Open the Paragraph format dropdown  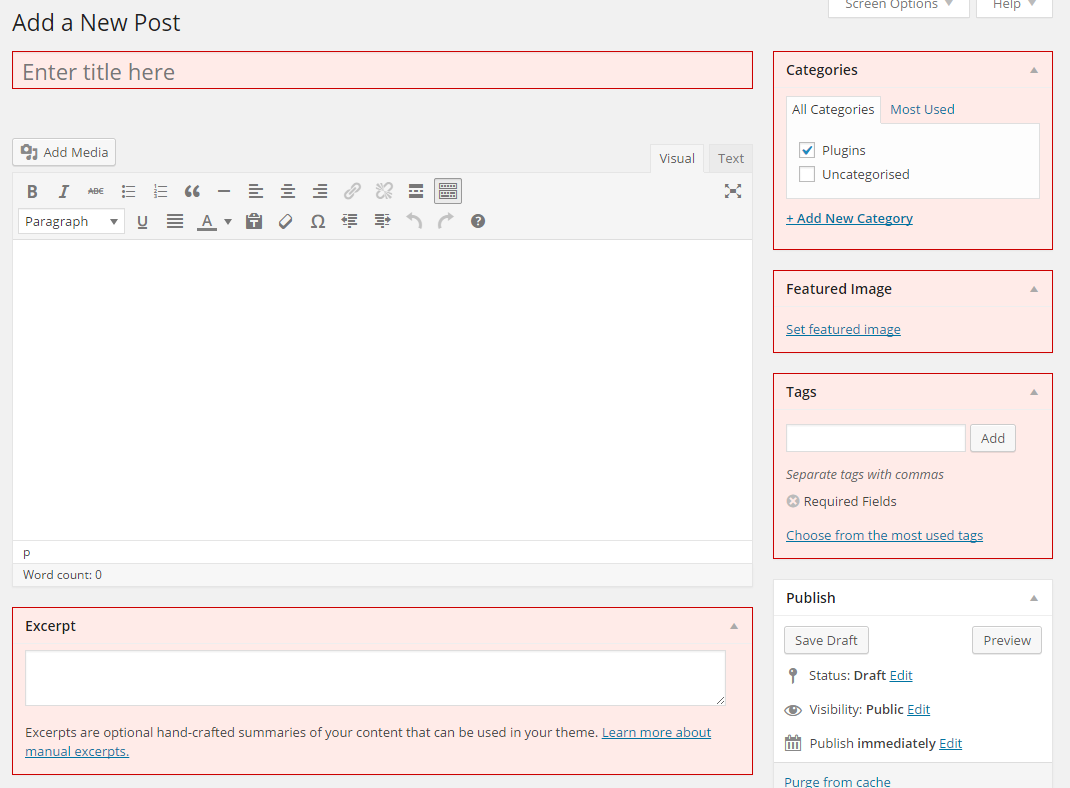pyautogui.click(x=71, y=222)
